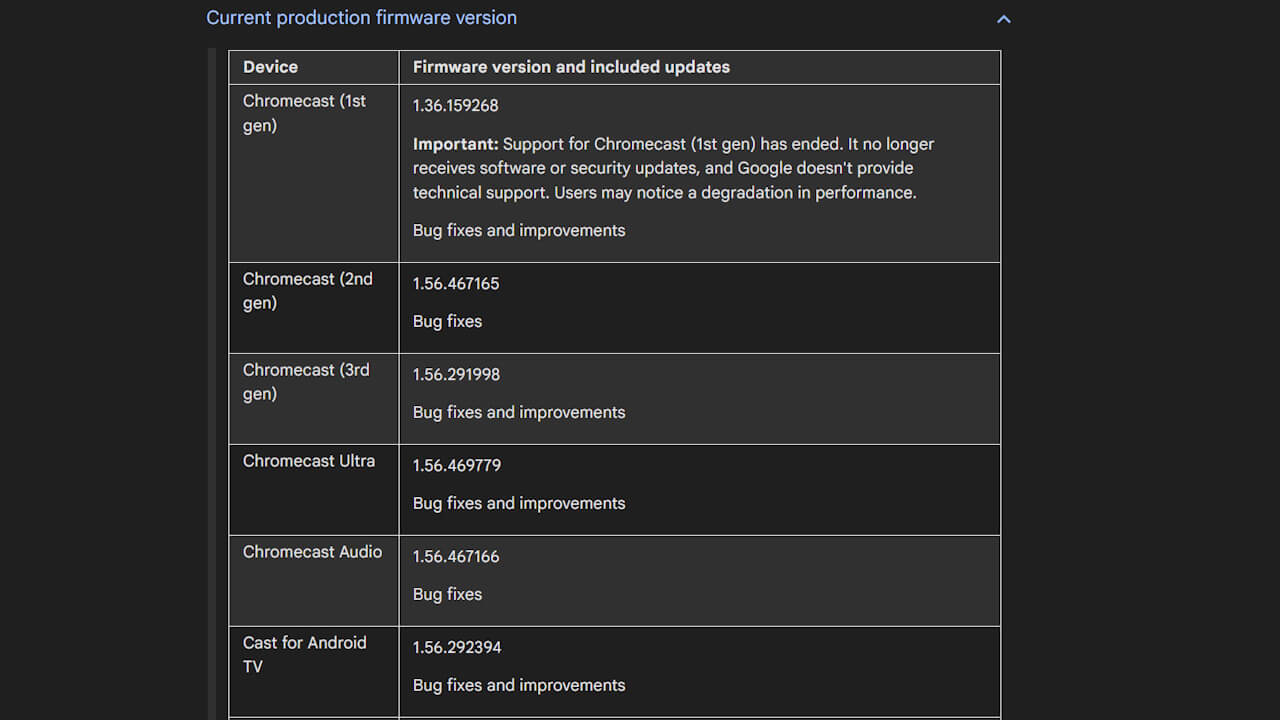
Task: Click firmware version 1.56.292394
Action: [457, 647]
